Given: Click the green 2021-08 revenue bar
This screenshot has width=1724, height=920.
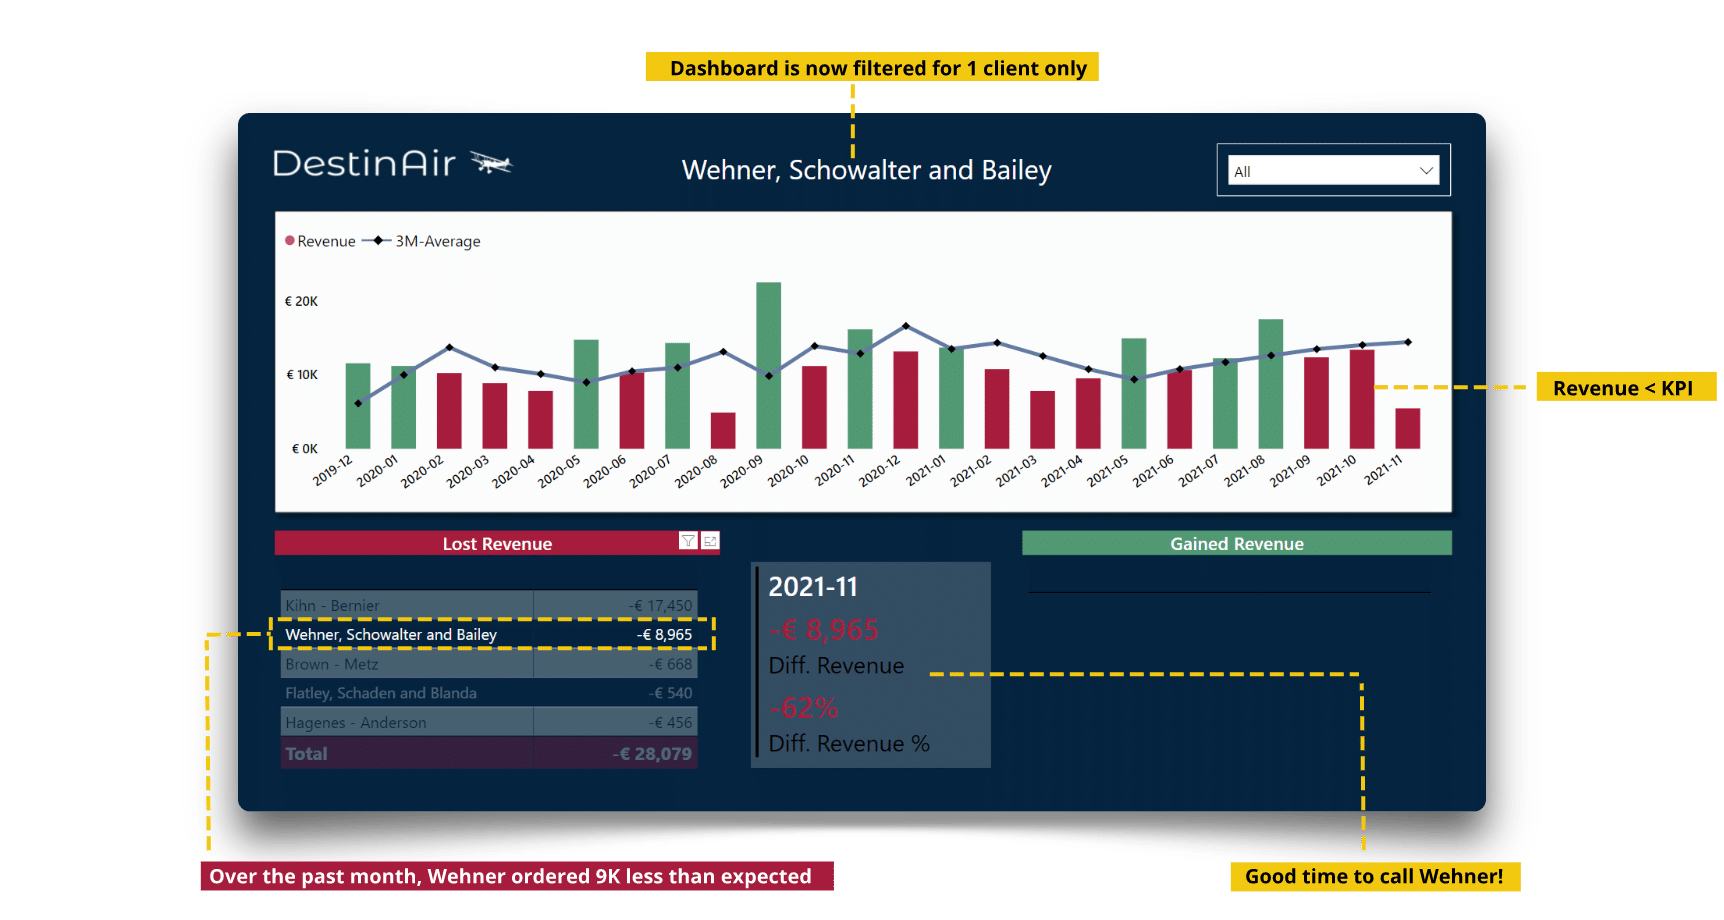Looking at the screenshot, I should click(x=1271, y=383).
